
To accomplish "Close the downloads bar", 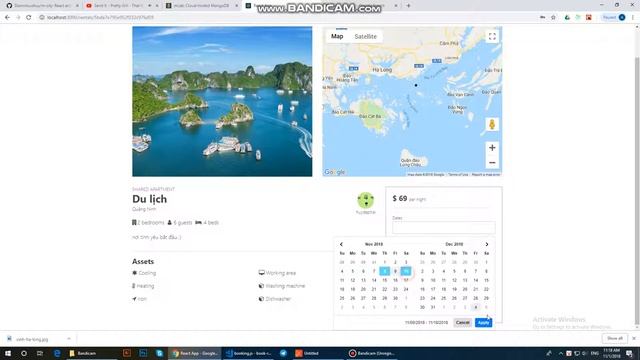I will tap(634, 338).
